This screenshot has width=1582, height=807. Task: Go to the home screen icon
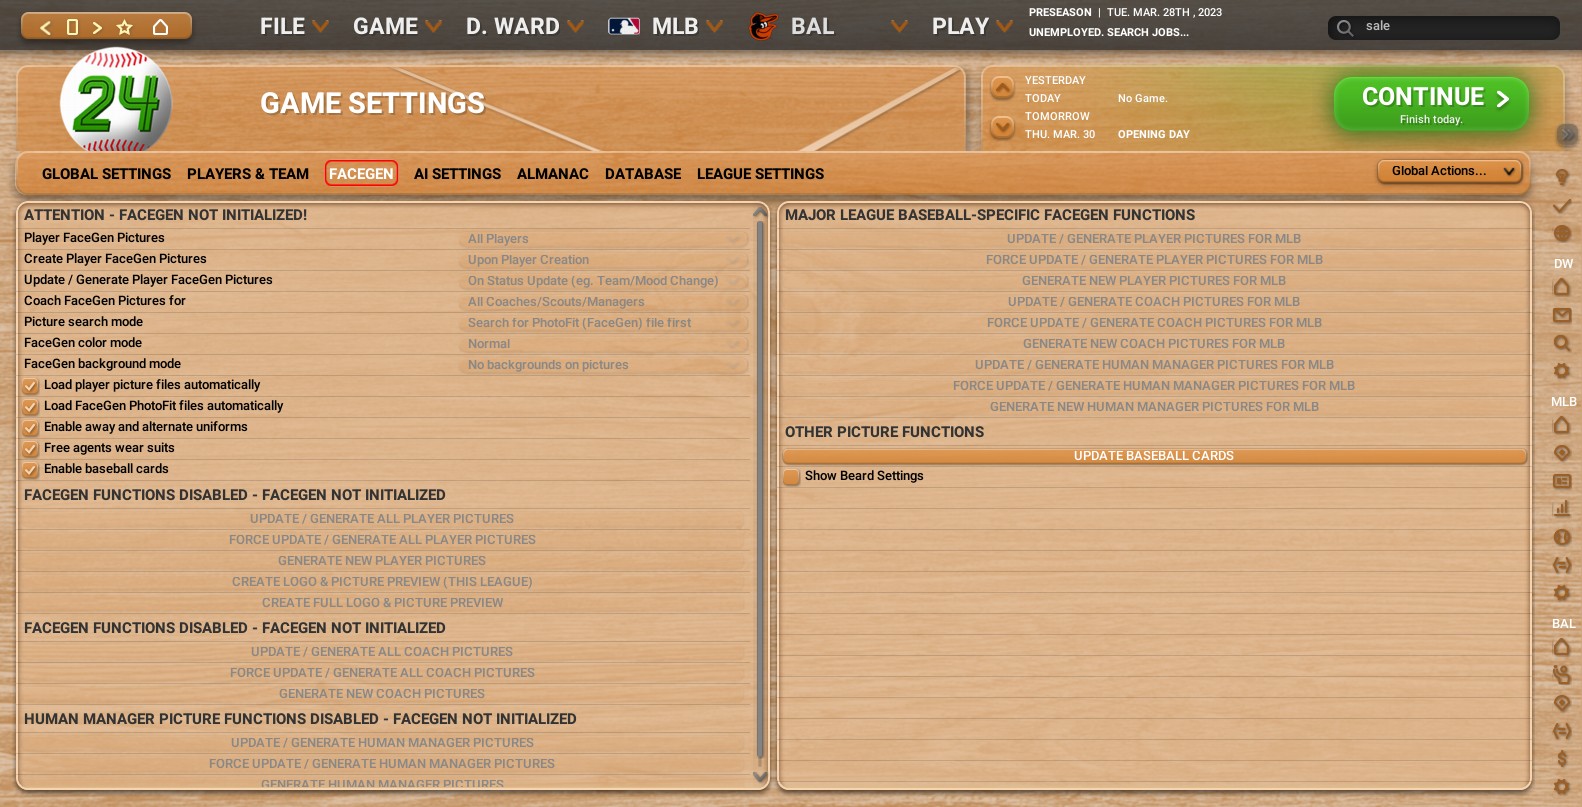pos(160,27)
